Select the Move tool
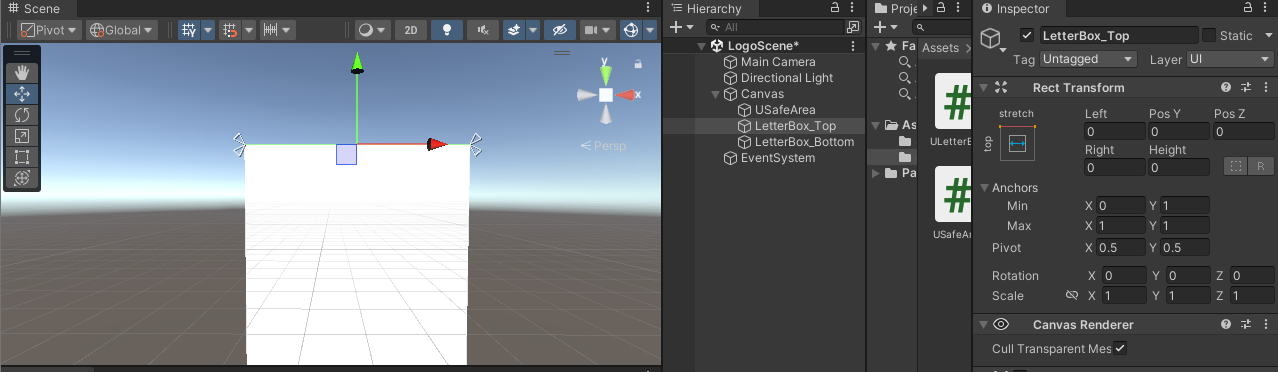This screenshot has width=1278, height=372. (22, 93)
